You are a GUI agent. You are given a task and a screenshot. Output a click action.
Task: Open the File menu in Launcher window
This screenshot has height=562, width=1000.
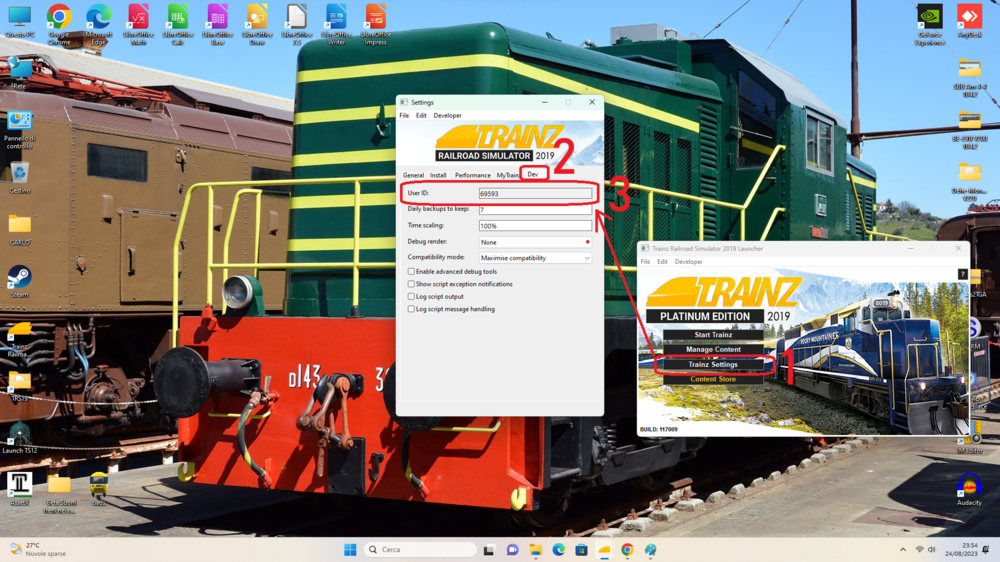point(645,262)
